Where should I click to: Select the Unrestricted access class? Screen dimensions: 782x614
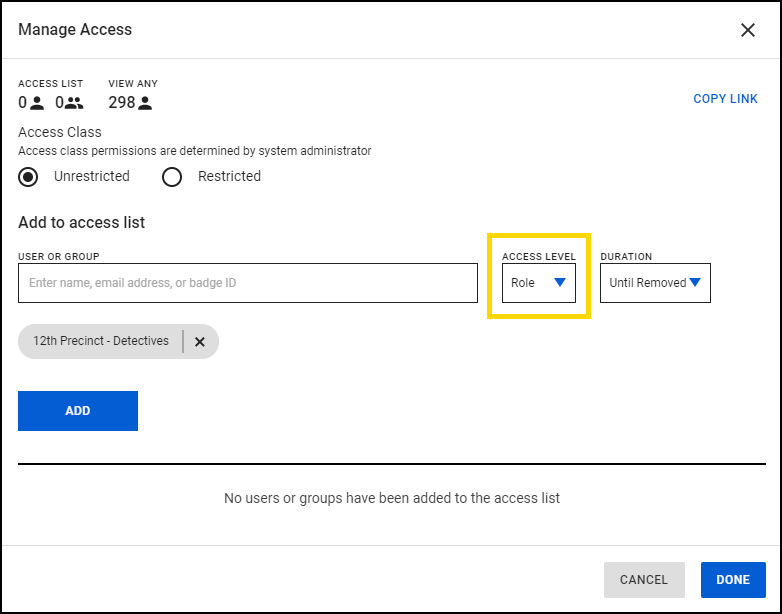click(x=30, y=177)
